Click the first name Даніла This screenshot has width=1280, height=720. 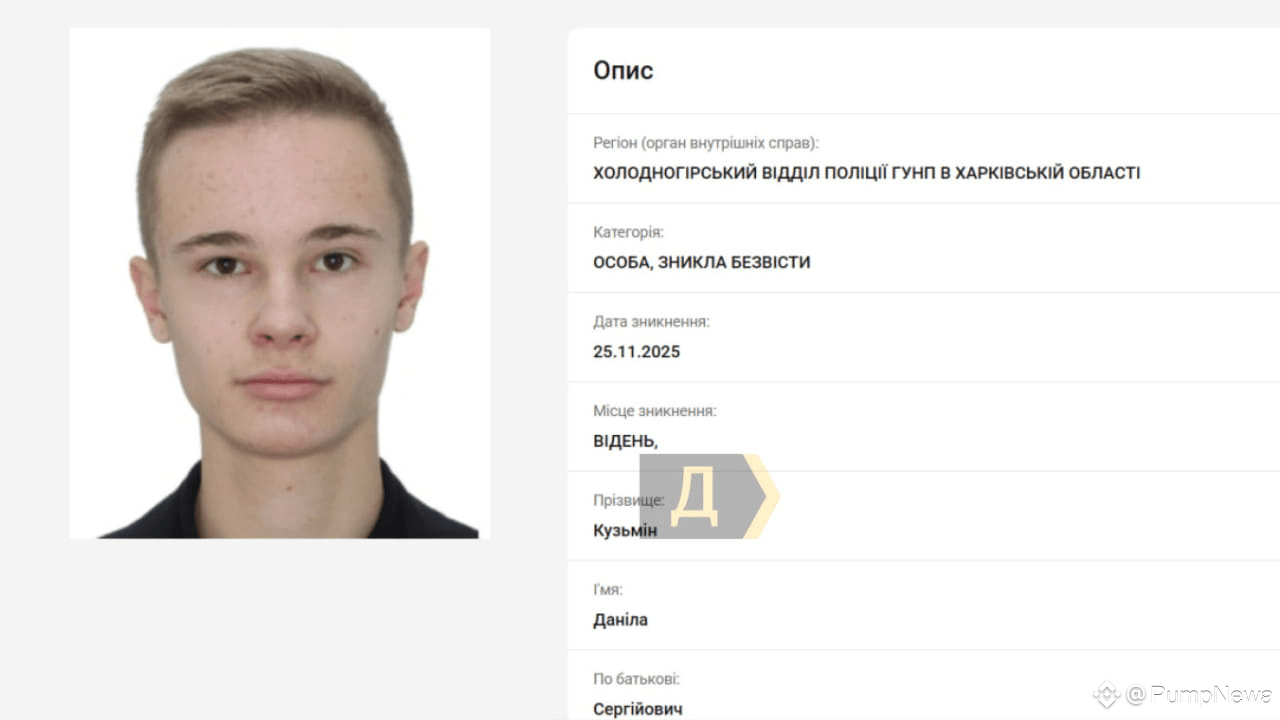tap(620, 620)
